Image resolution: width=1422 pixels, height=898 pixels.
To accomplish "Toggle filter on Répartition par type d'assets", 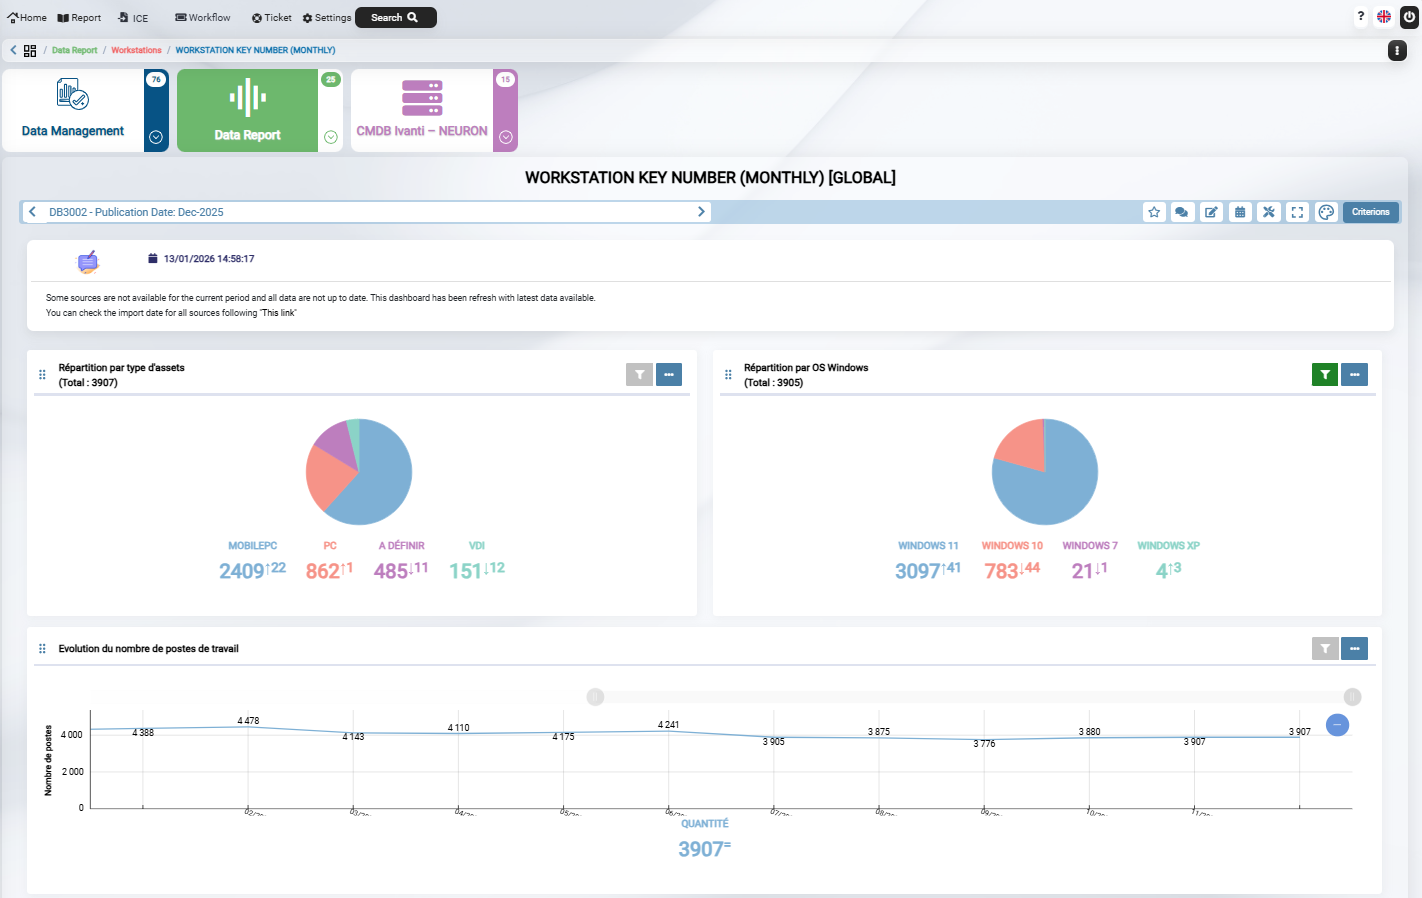I will [x=639, y=375].
